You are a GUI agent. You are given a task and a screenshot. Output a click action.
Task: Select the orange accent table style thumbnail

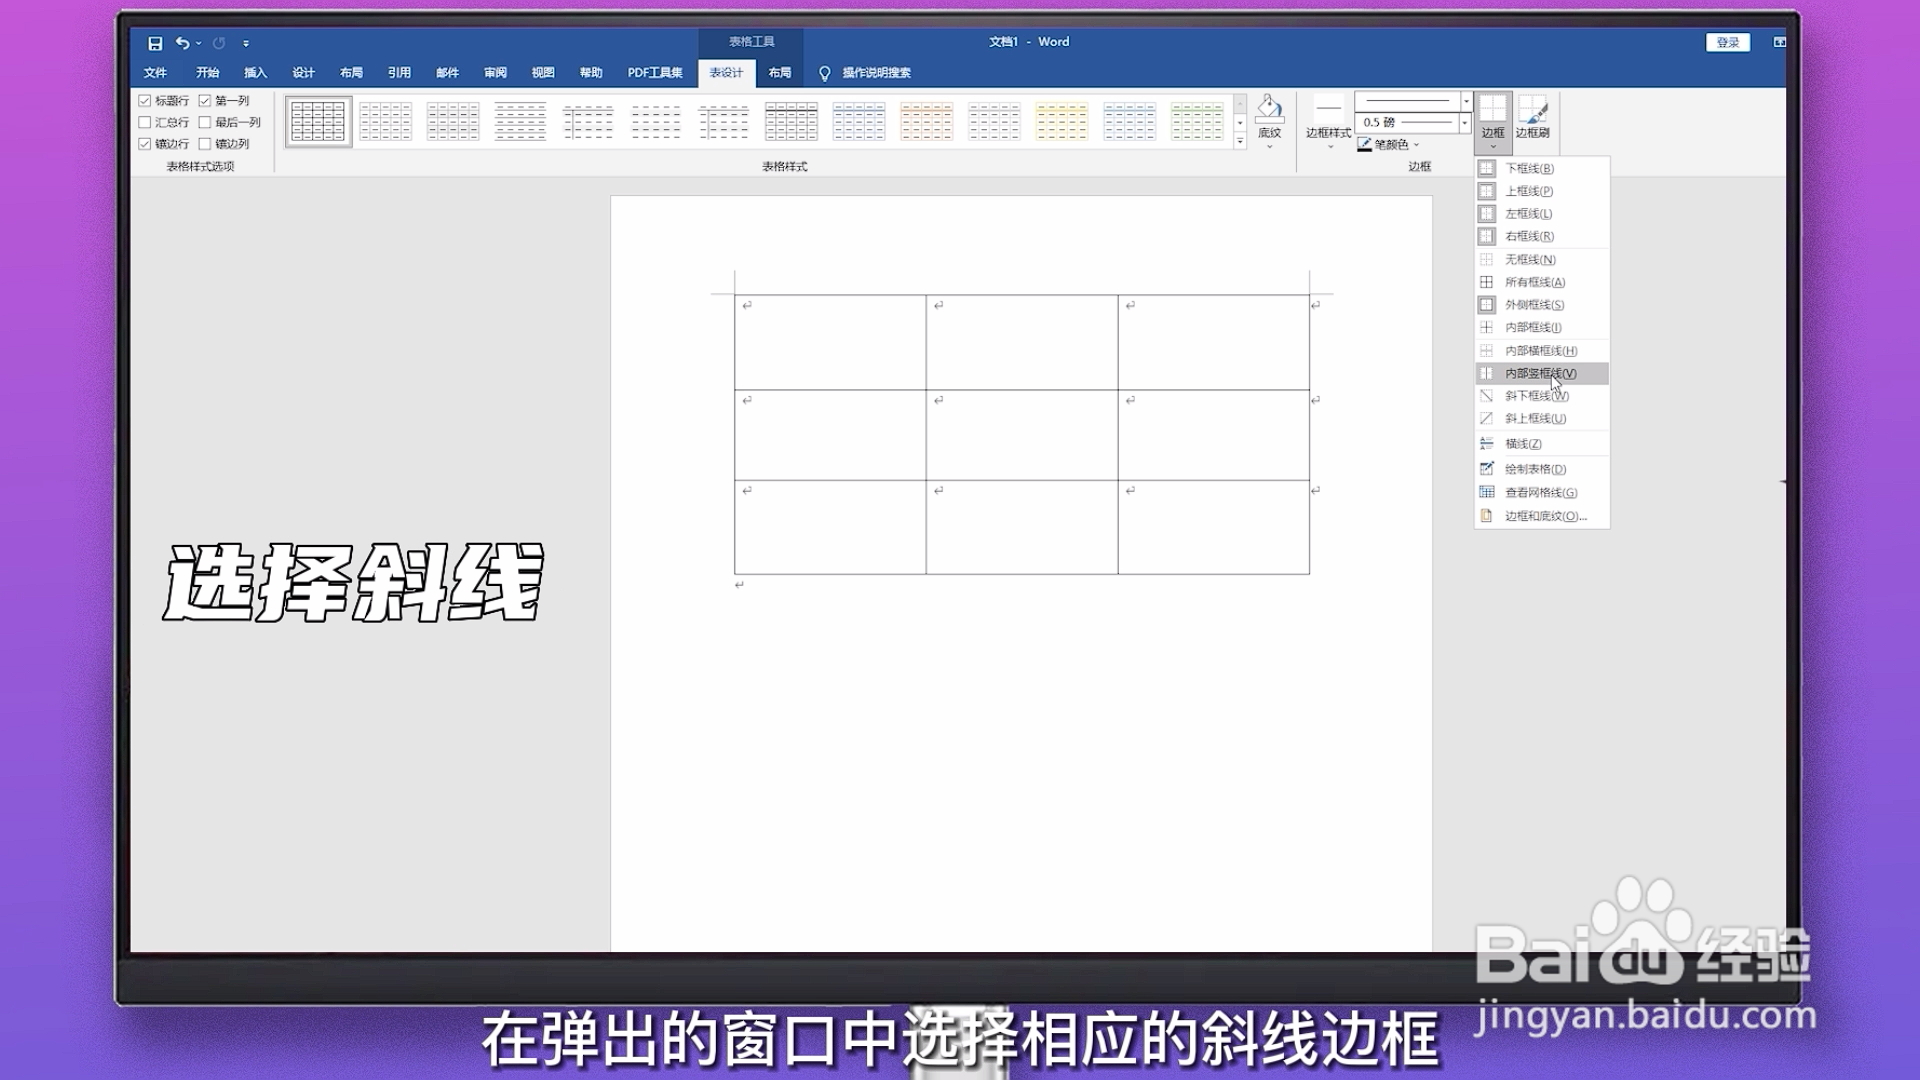point(926,121)
